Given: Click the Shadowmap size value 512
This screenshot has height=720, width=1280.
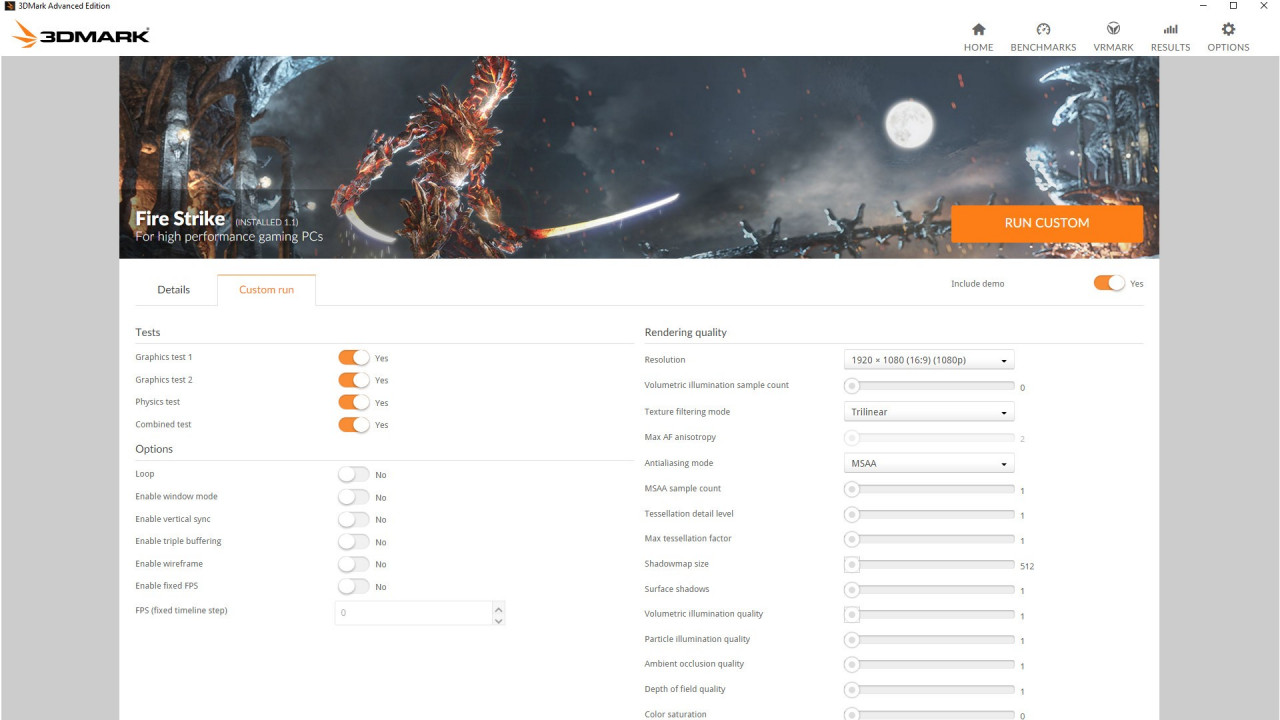Looking at the screenshot, I should 1027,566.
